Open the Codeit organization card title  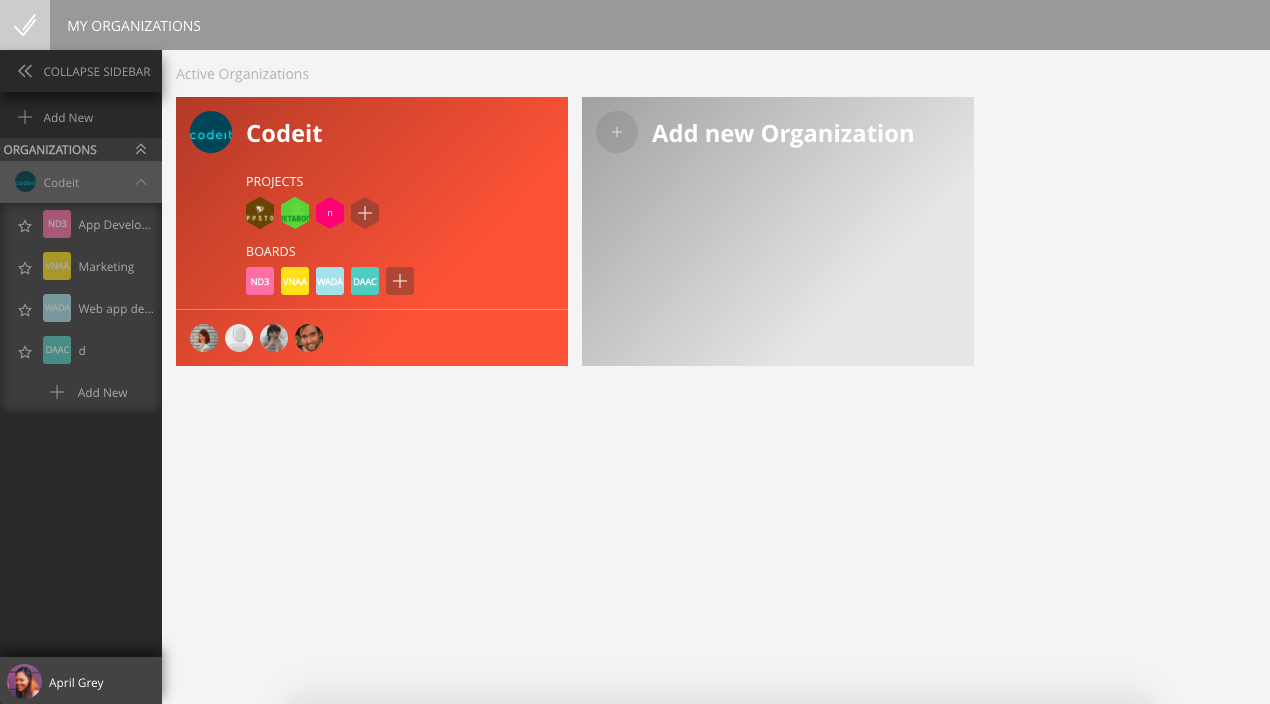[x=284, y=133]
